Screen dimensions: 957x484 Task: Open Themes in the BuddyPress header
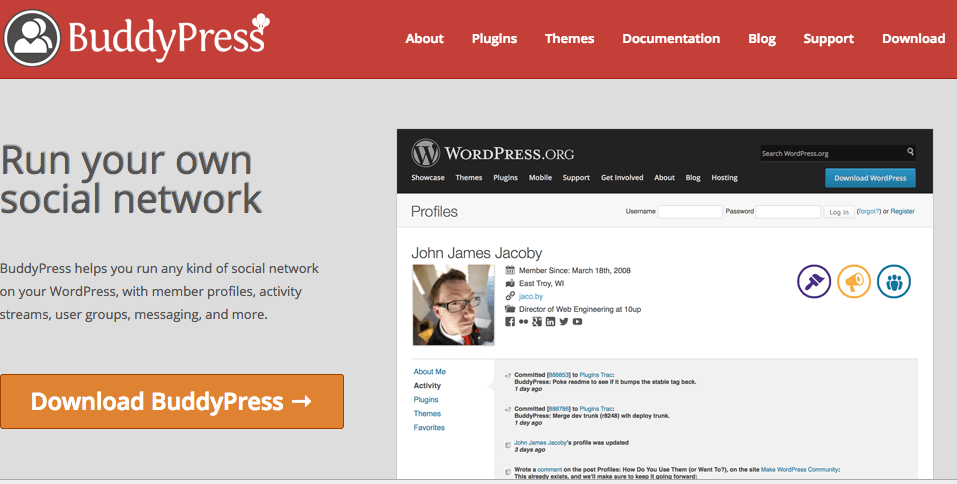569,38
